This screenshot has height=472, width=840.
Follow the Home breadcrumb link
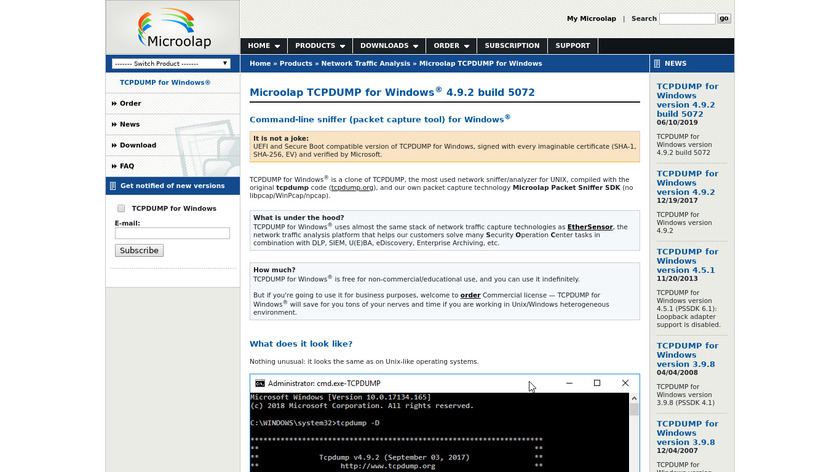pyautogui.click(x=260, y=64)
